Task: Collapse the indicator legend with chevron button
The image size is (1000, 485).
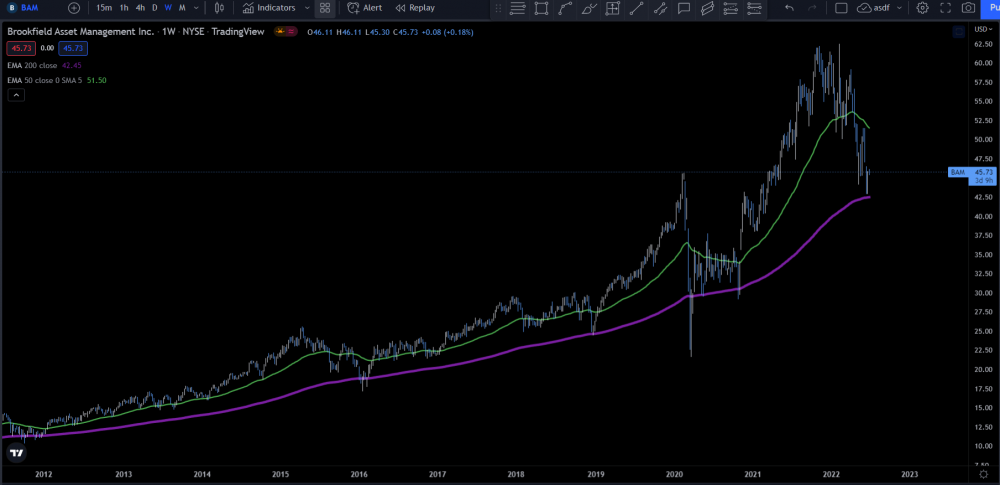Action: (16, 95)
